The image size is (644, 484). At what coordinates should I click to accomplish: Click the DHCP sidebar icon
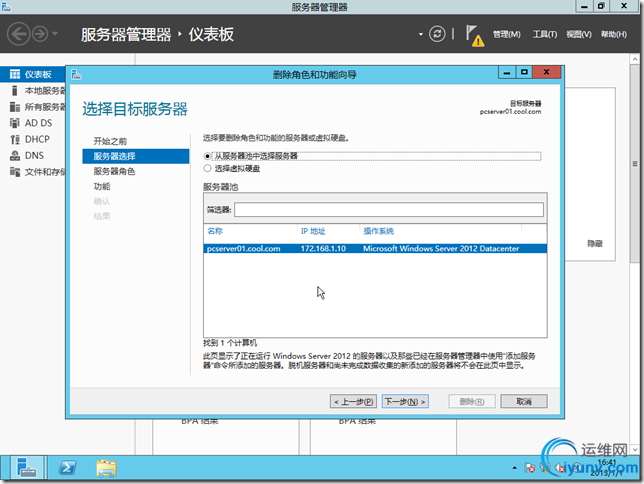click(15, 139)
